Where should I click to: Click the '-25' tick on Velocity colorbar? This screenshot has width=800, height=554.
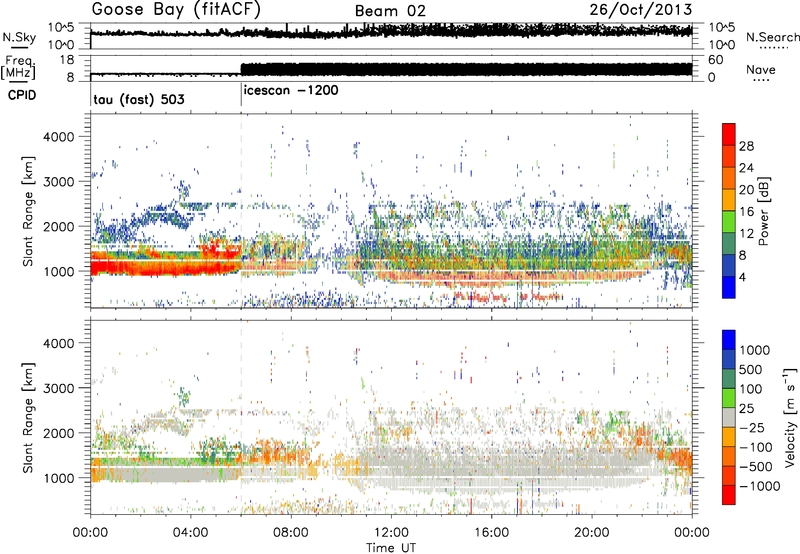pyautogui.click(x=752, y=427)
